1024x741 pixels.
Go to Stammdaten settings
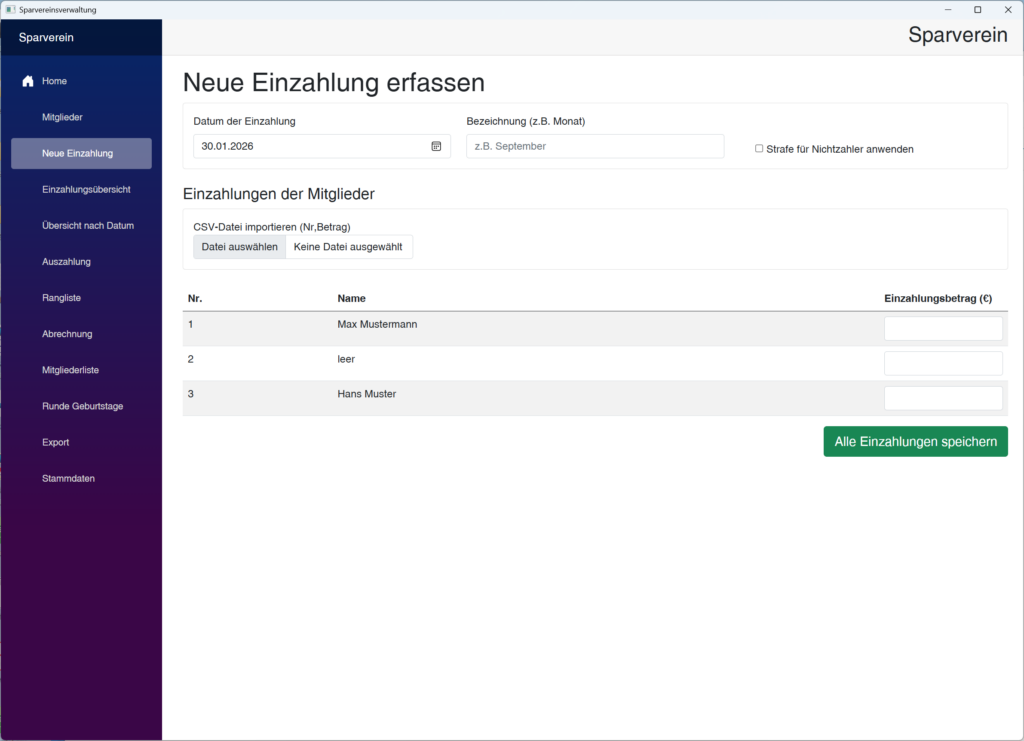tap(68, 478)
